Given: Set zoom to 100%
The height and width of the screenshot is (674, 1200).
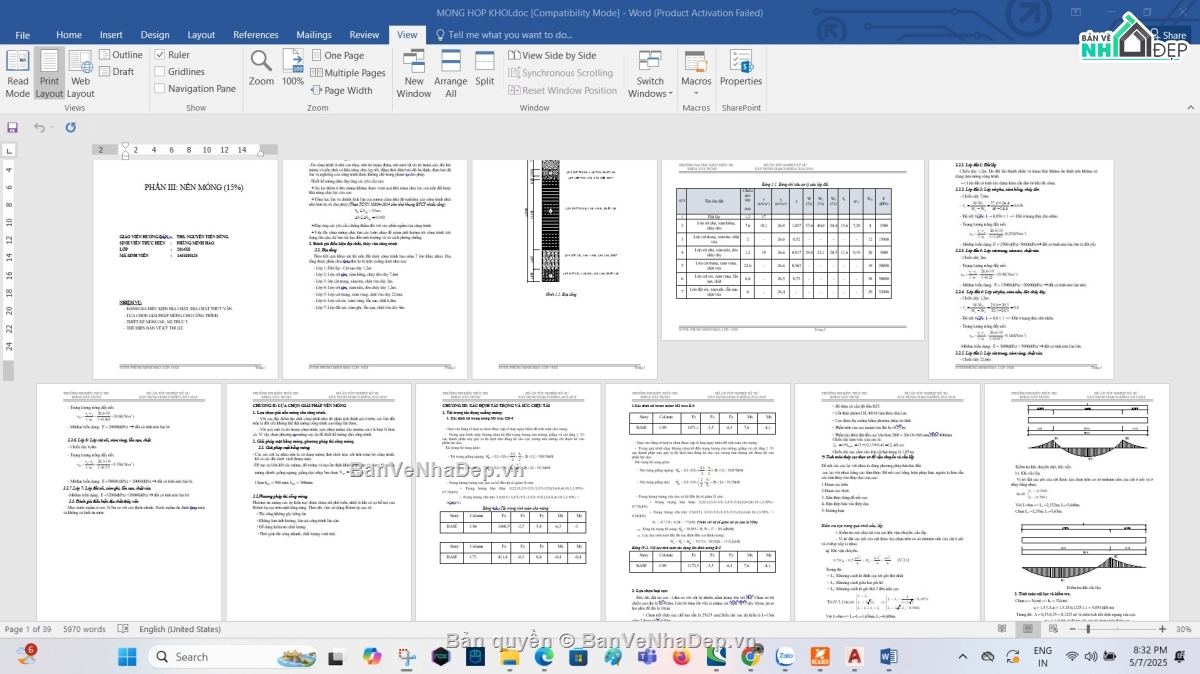Looking at the screenshot, I should click(292, 68).
